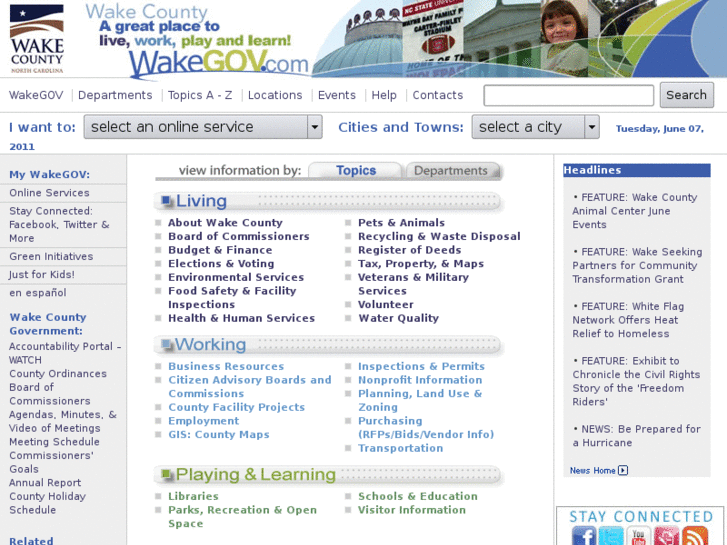
Task: Open Inspections & Permits link
Action: 421,366
